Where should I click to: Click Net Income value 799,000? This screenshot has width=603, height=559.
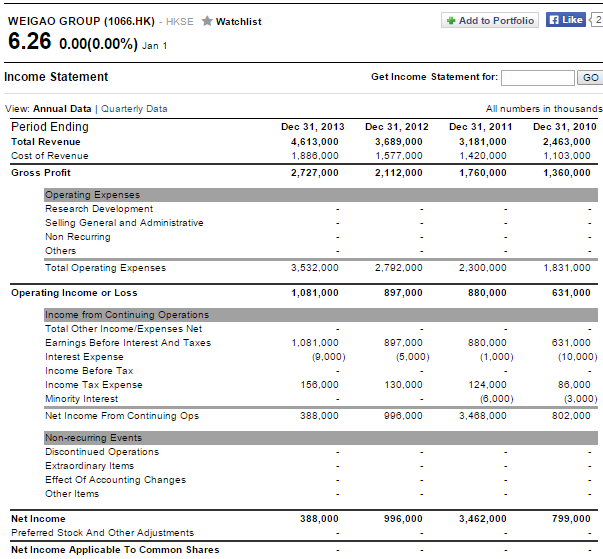coord(571,519)
